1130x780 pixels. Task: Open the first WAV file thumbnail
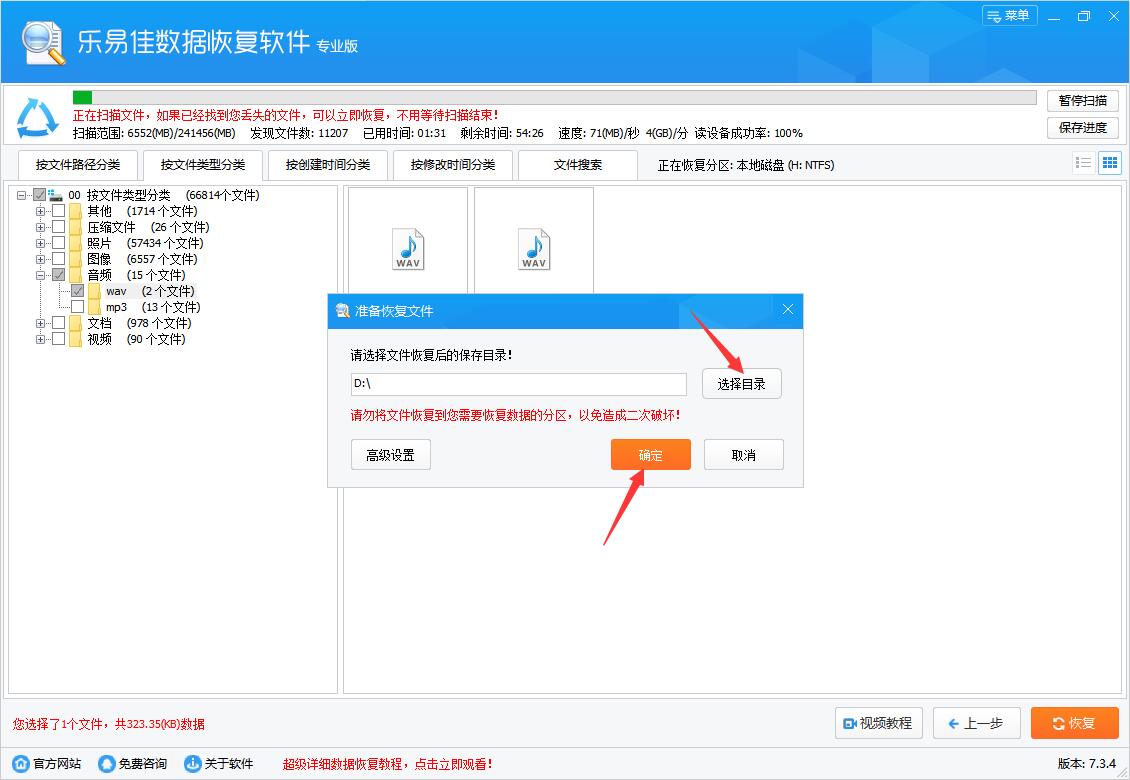pyautogui.click(x=408, y=249)
